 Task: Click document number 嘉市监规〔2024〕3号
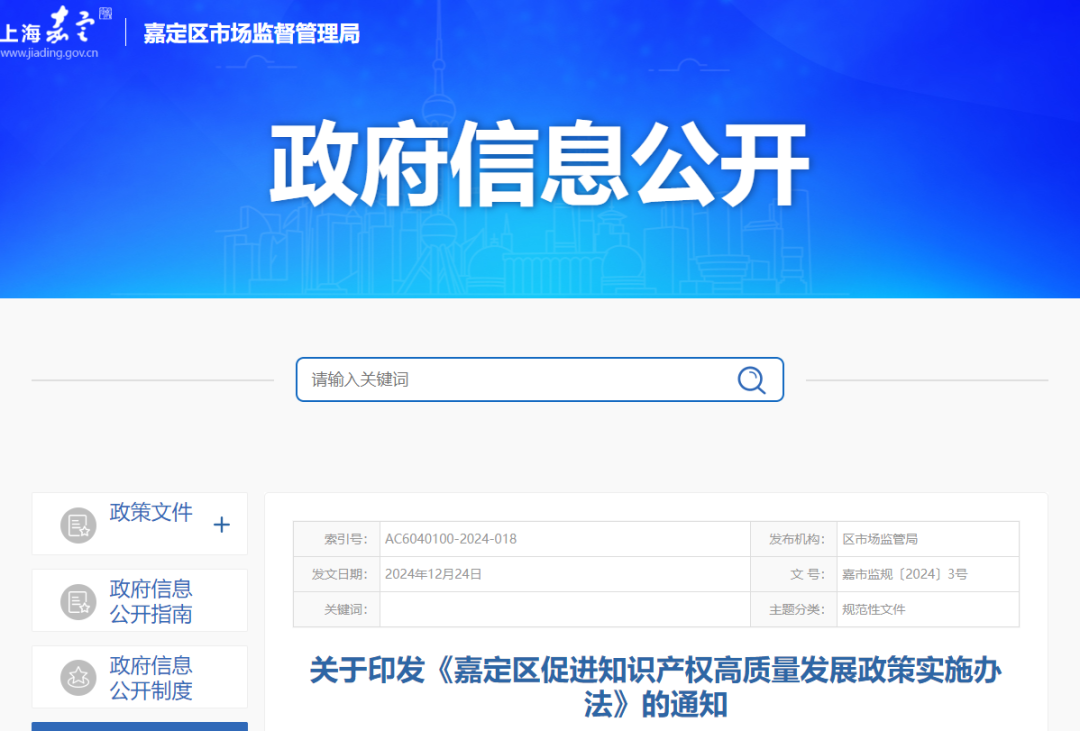pyautogui.click(x=904, y=574)
